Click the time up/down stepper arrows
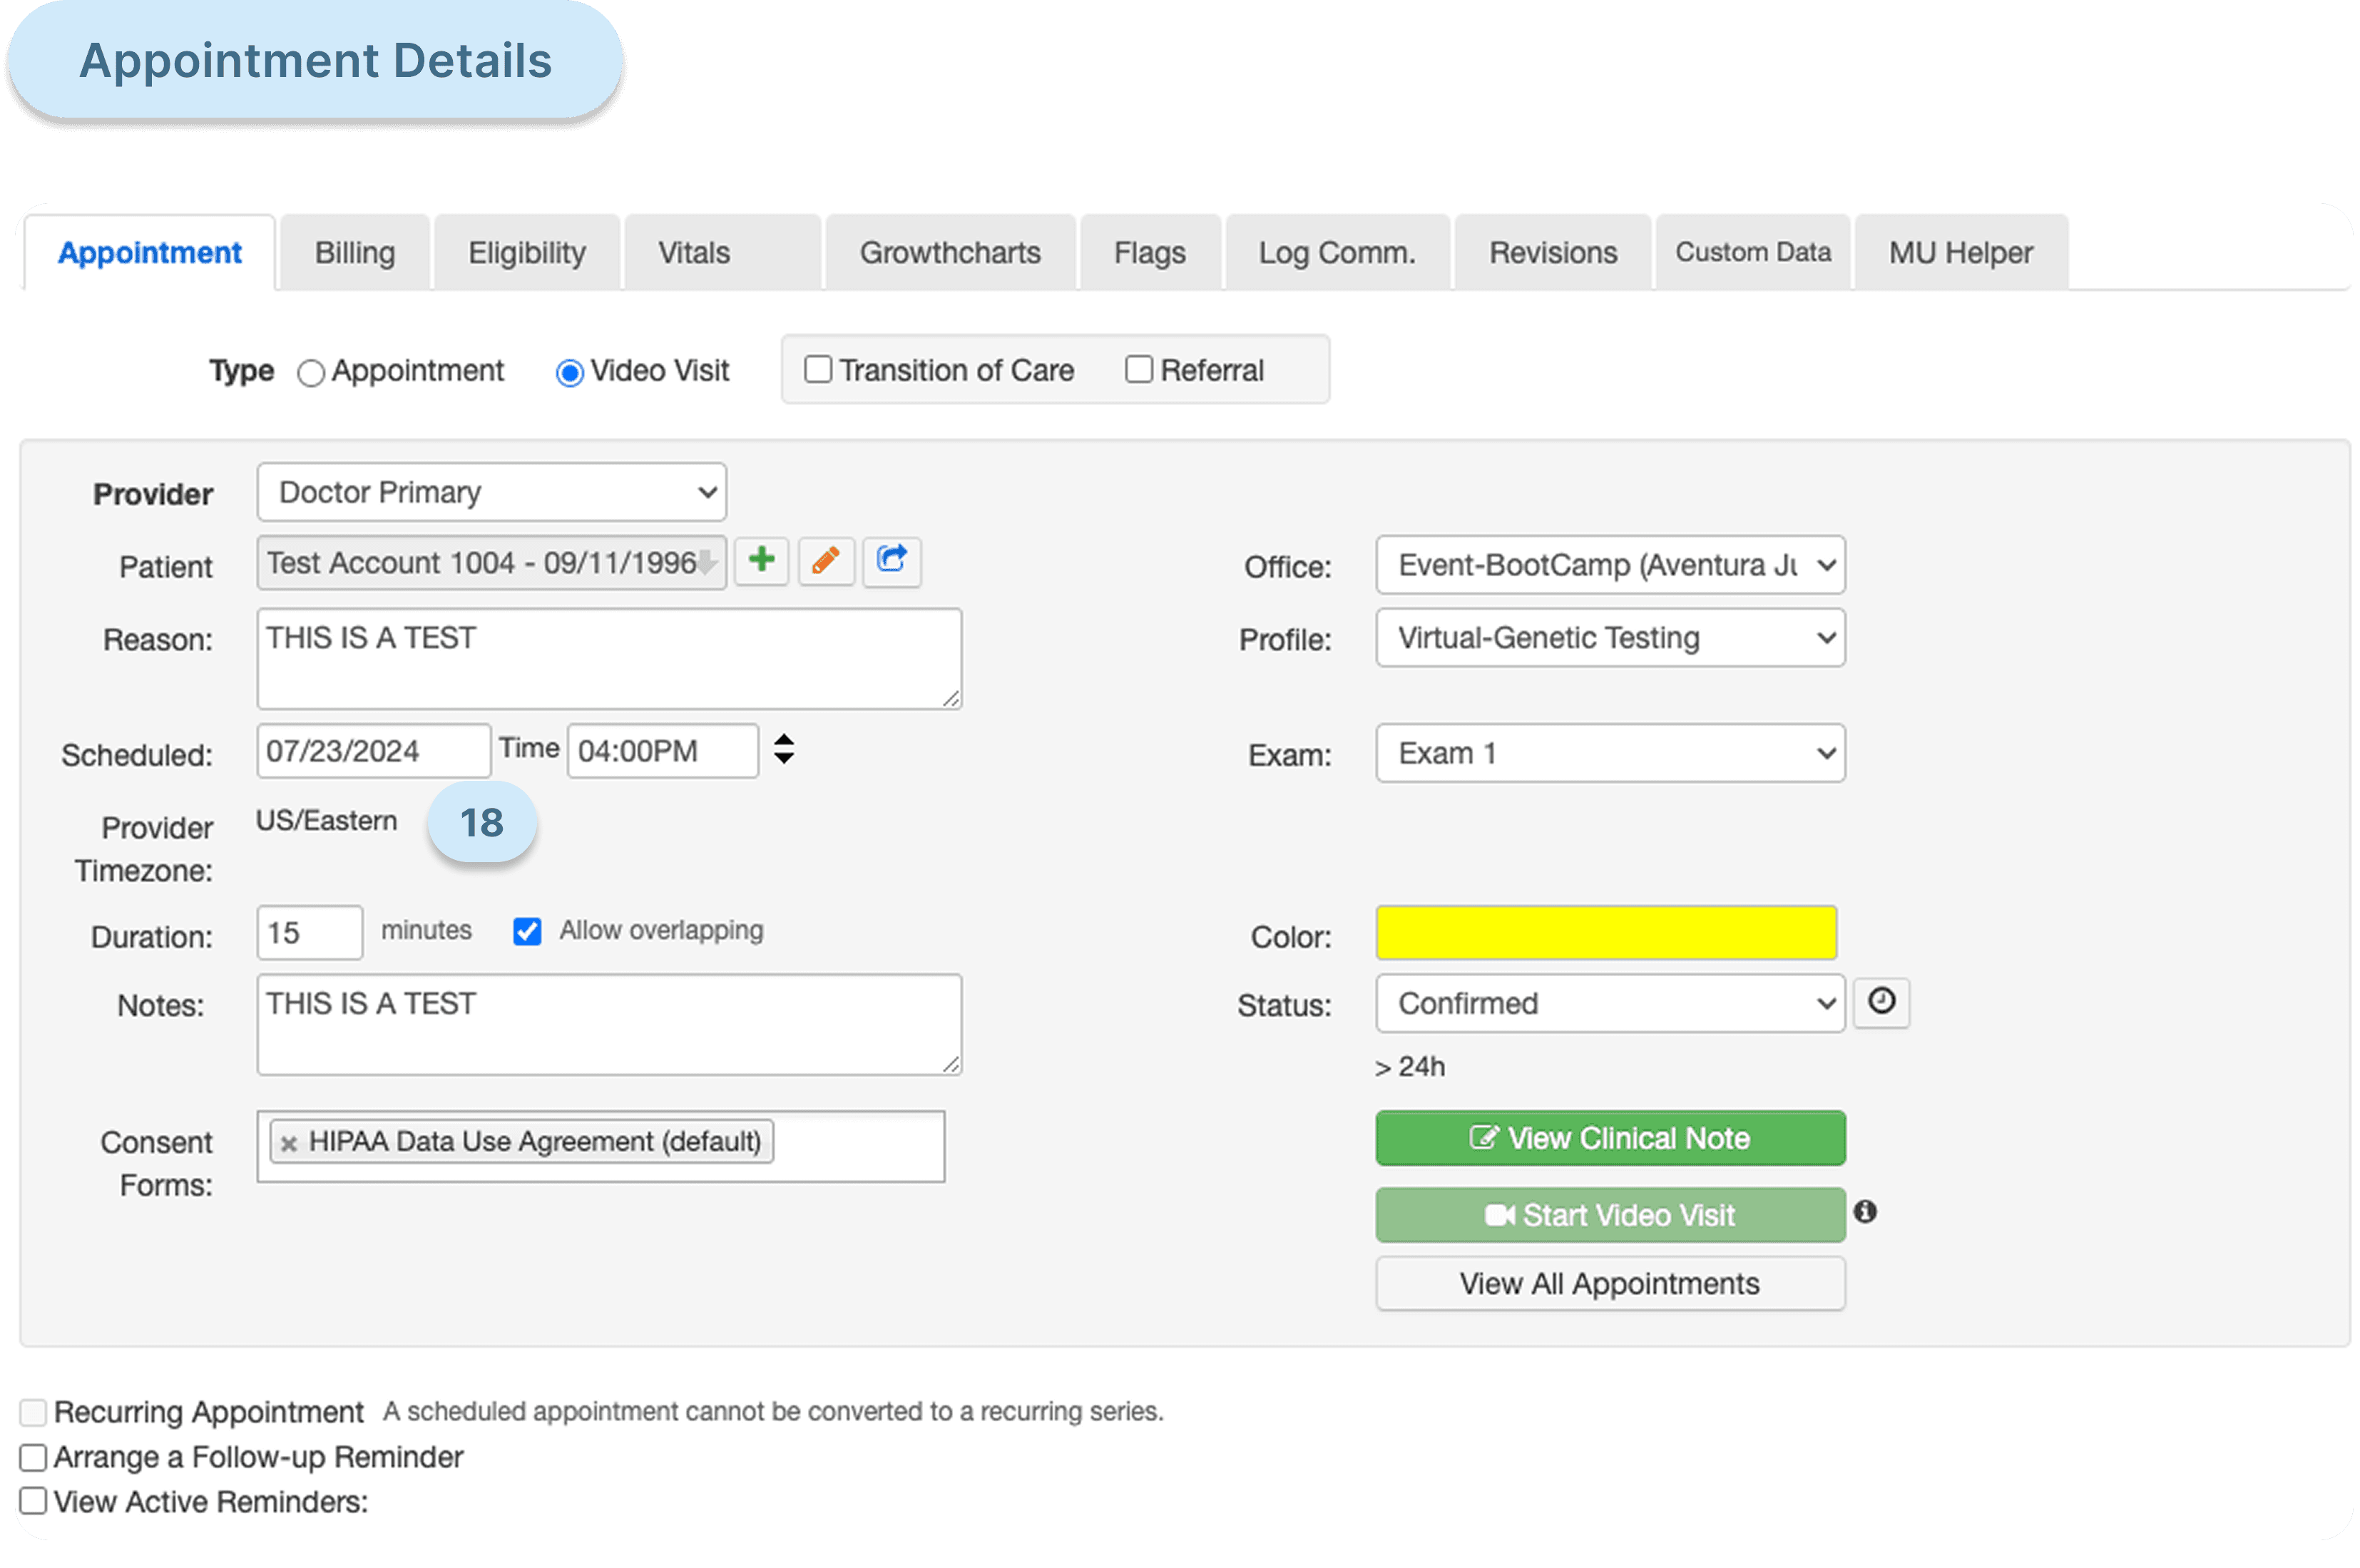 coord(784,749)
